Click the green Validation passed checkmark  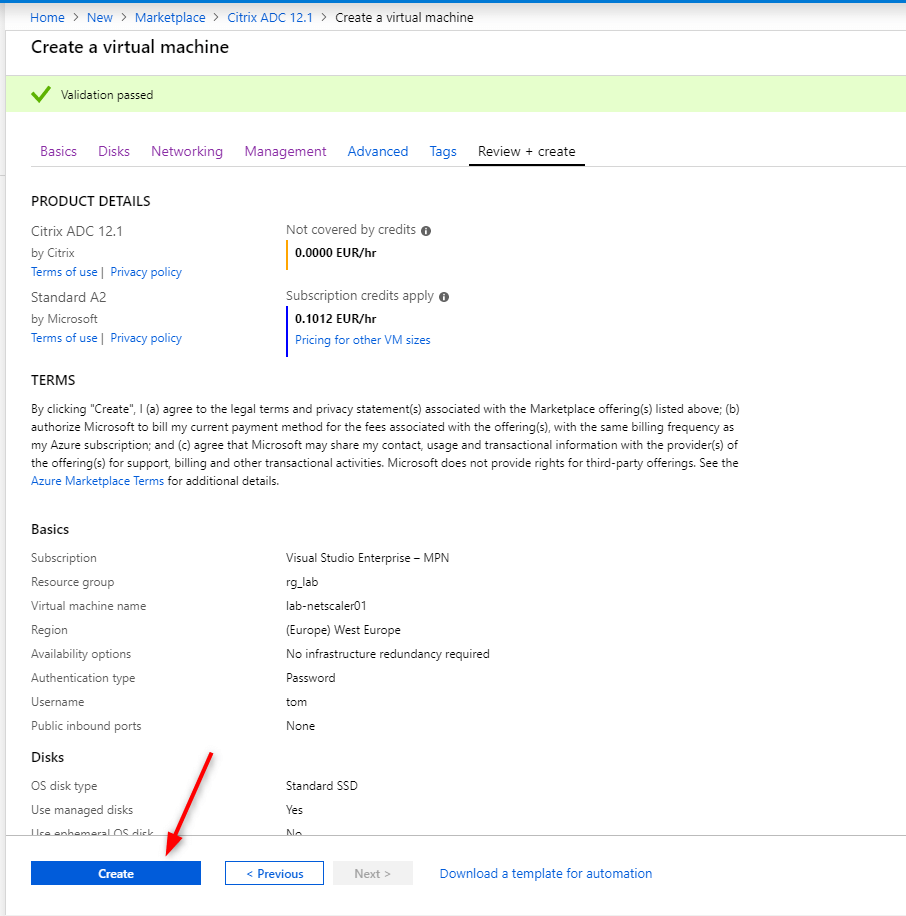point(41,94)
